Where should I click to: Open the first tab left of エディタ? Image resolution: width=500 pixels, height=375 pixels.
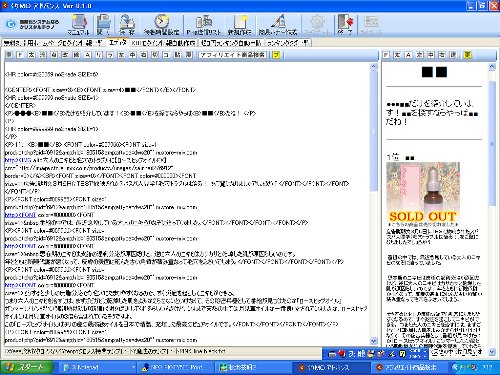(x=53, y=43)
